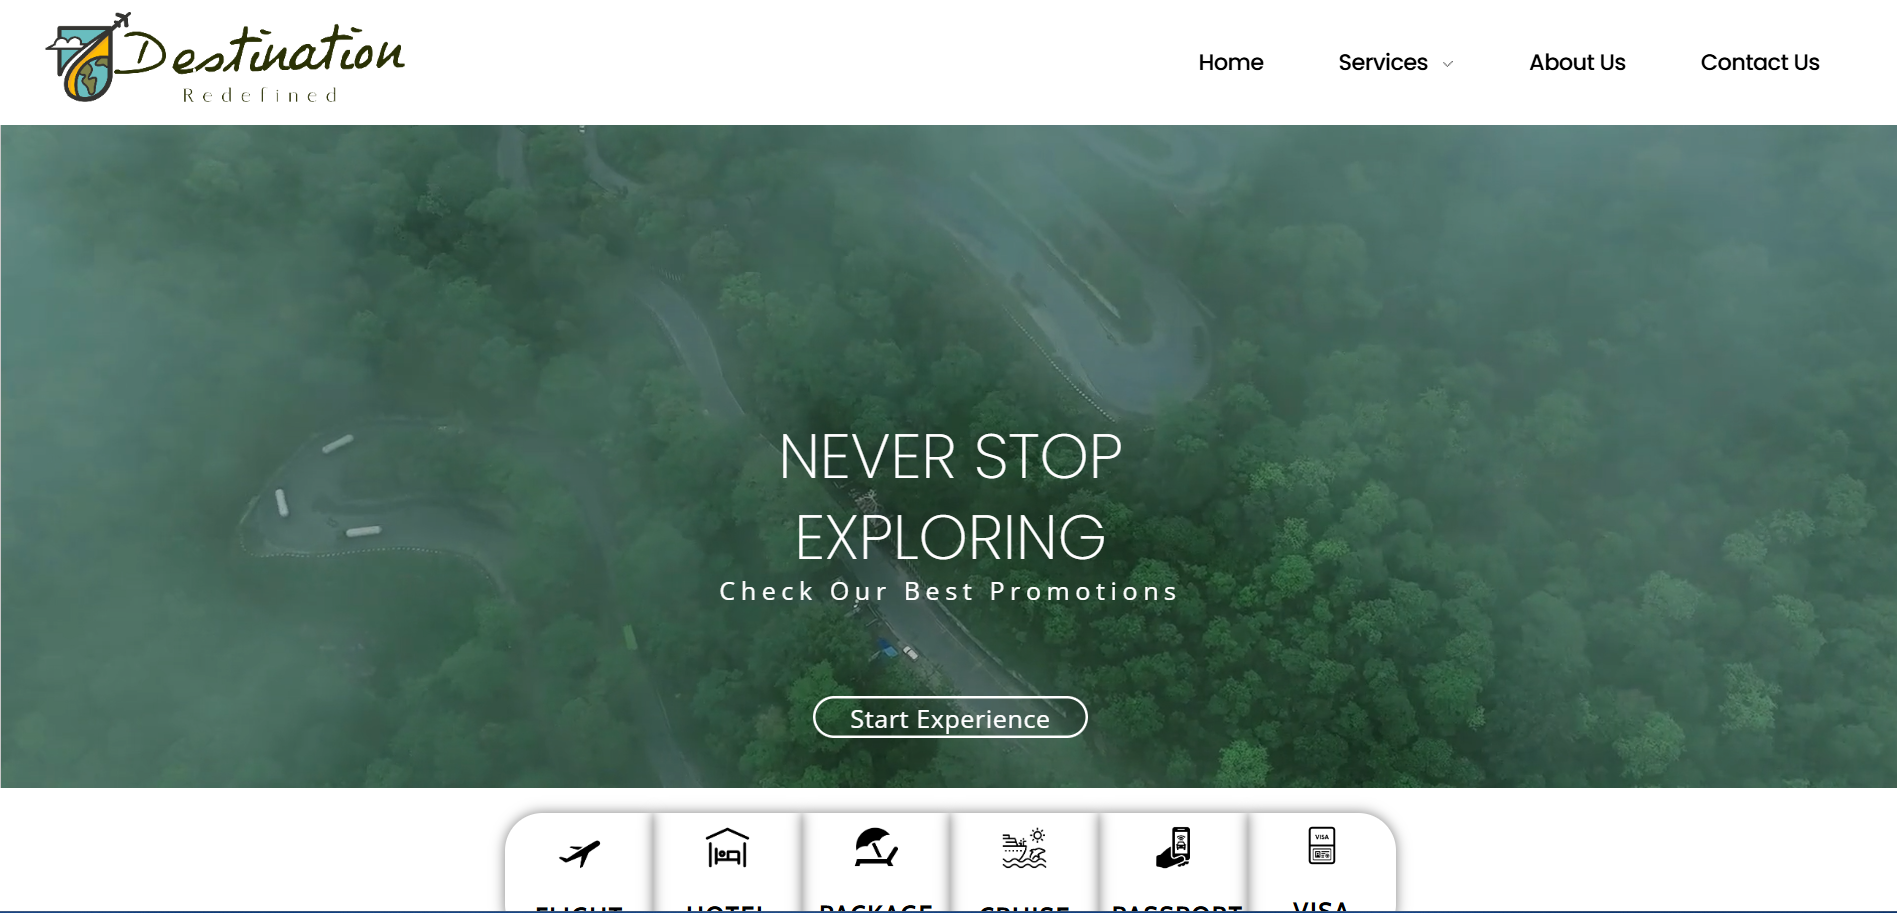Click the Redefined tagline under the logo
This screenshot has width=1897, height=913.
pyautogui.click(x=260, y=95)
